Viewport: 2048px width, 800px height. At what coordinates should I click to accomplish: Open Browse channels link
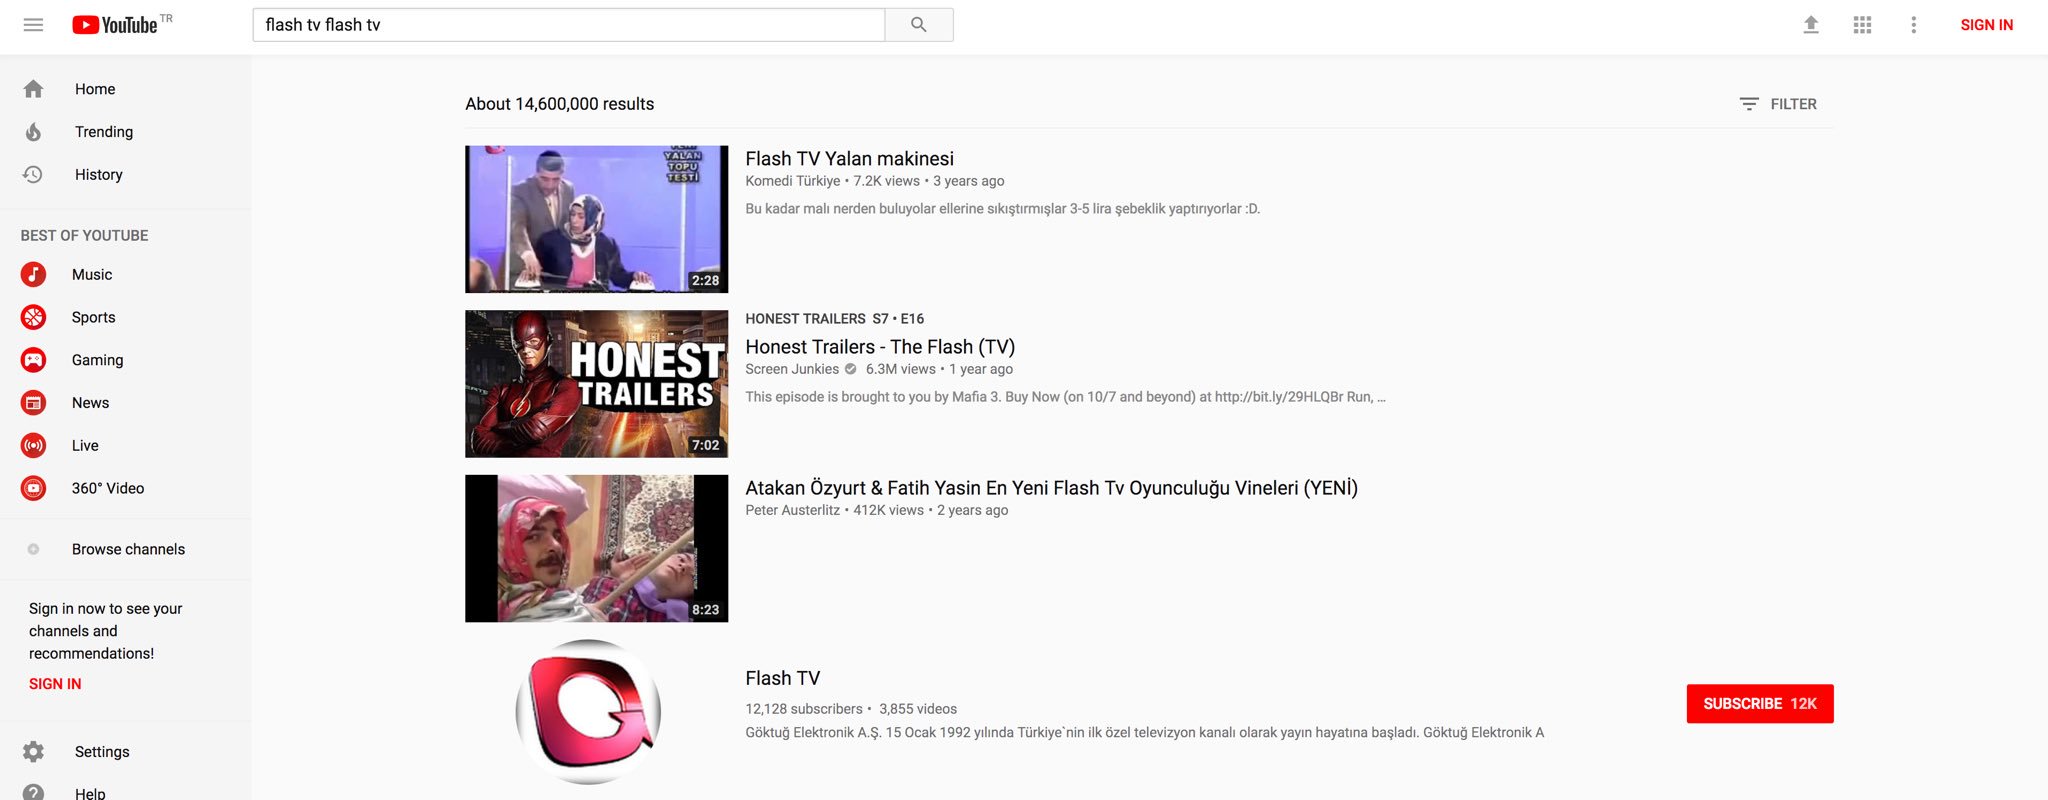click(x=128, y=549)
